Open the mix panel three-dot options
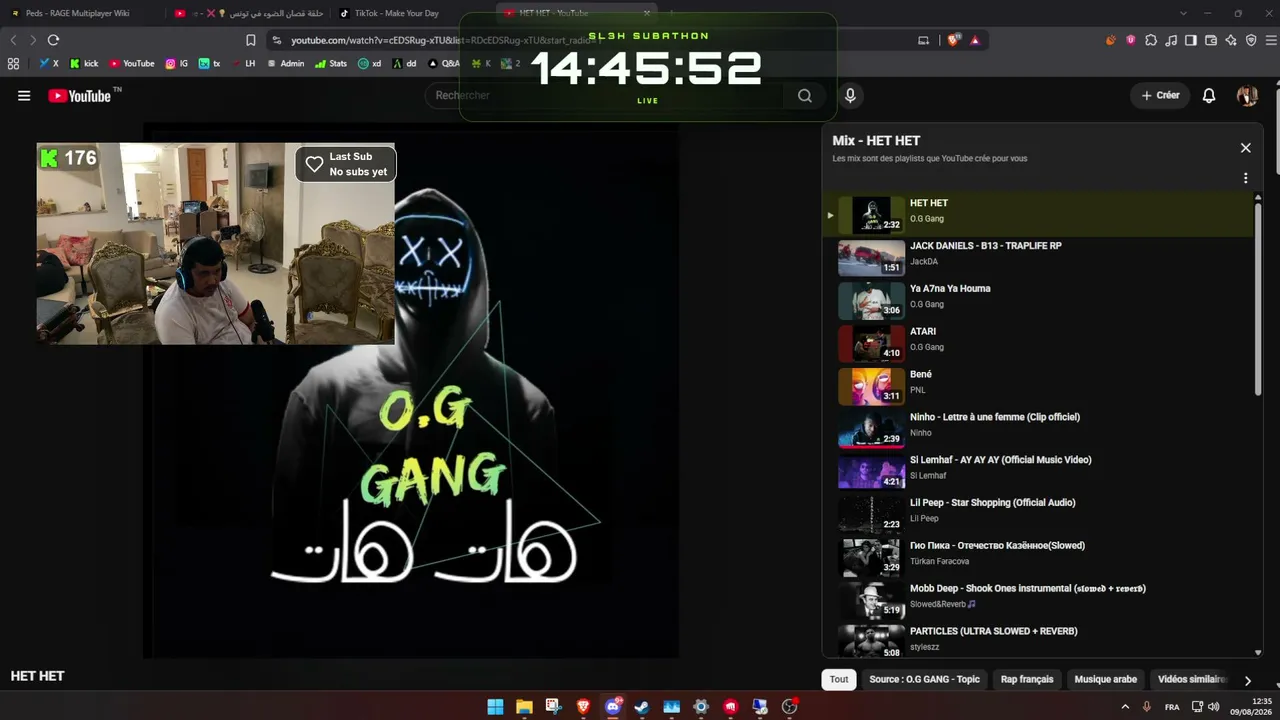 1245,178
